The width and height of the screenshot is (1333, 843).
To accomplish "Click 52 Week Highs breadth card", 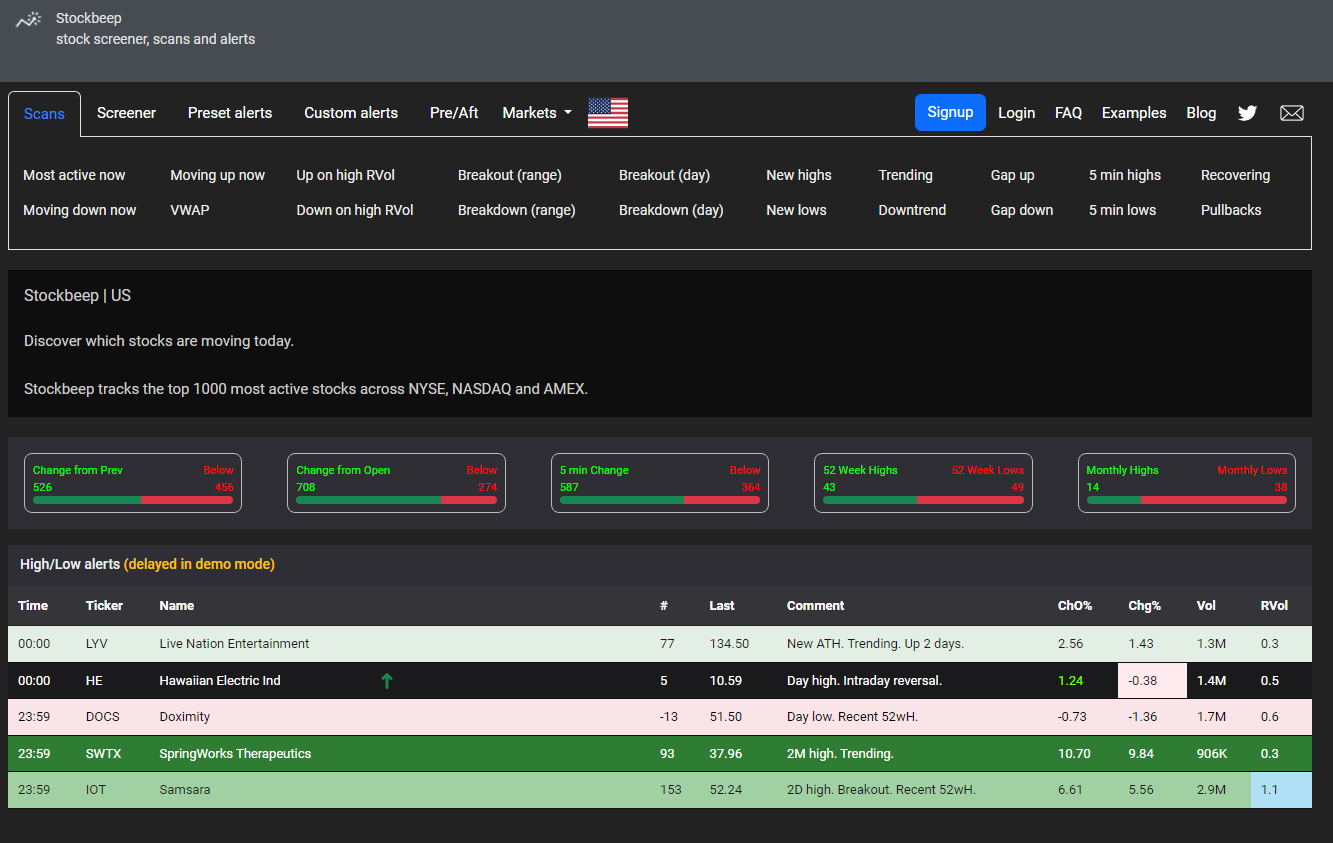I will [x=923, y=483].
